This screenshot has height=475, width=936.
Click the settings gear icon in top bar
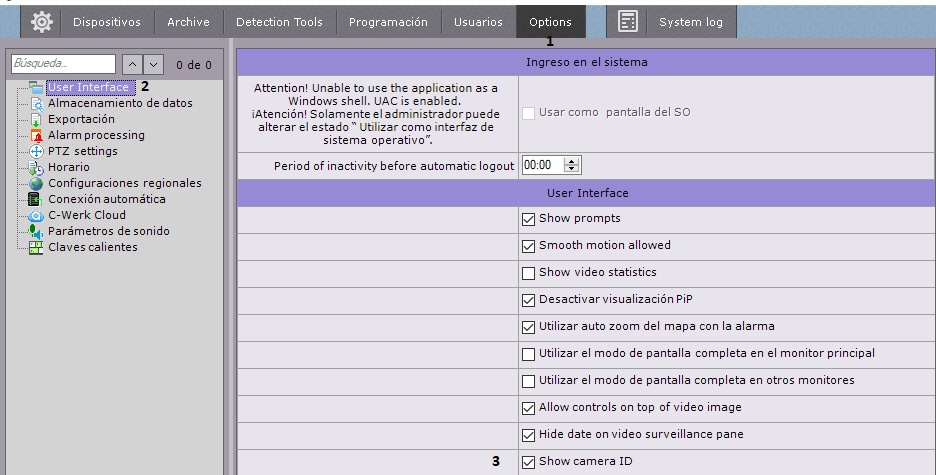(x=42, y=22)
